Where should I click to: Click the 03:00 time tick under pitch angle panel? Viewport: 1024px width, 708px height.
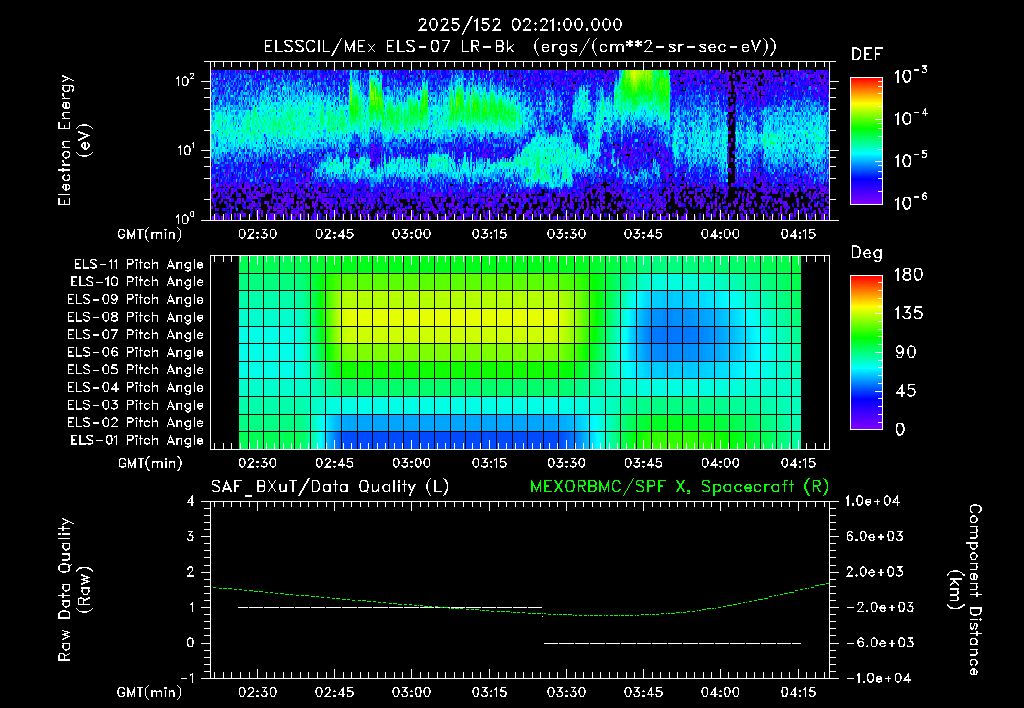pyautogui.click(x=411, y=463)
